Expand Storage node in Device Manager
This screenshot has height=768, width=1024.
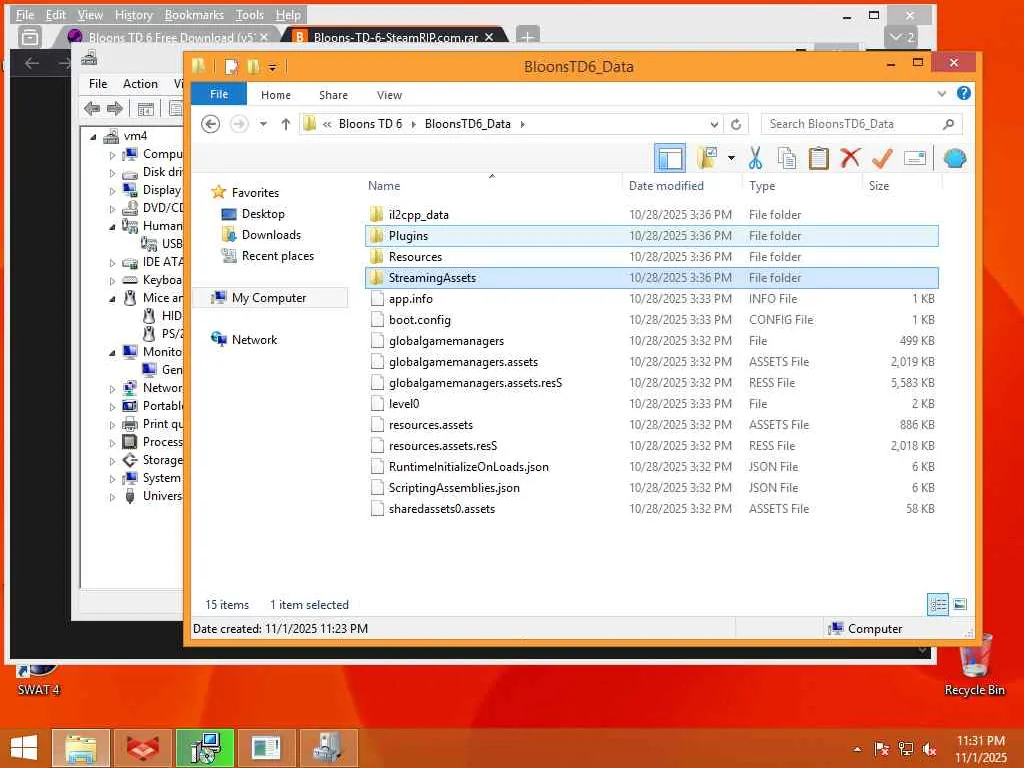point(112,461)
